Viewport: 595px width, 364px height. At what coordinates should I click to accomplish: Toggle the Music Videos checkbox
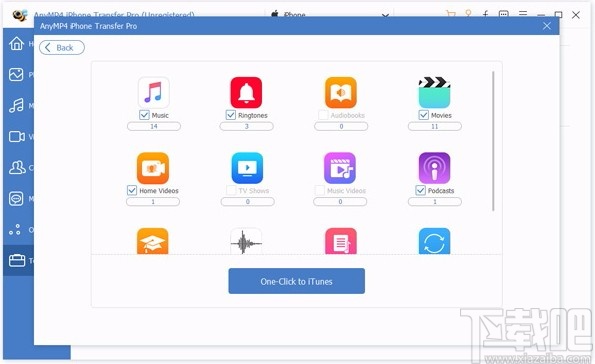[x=320, y=190]
